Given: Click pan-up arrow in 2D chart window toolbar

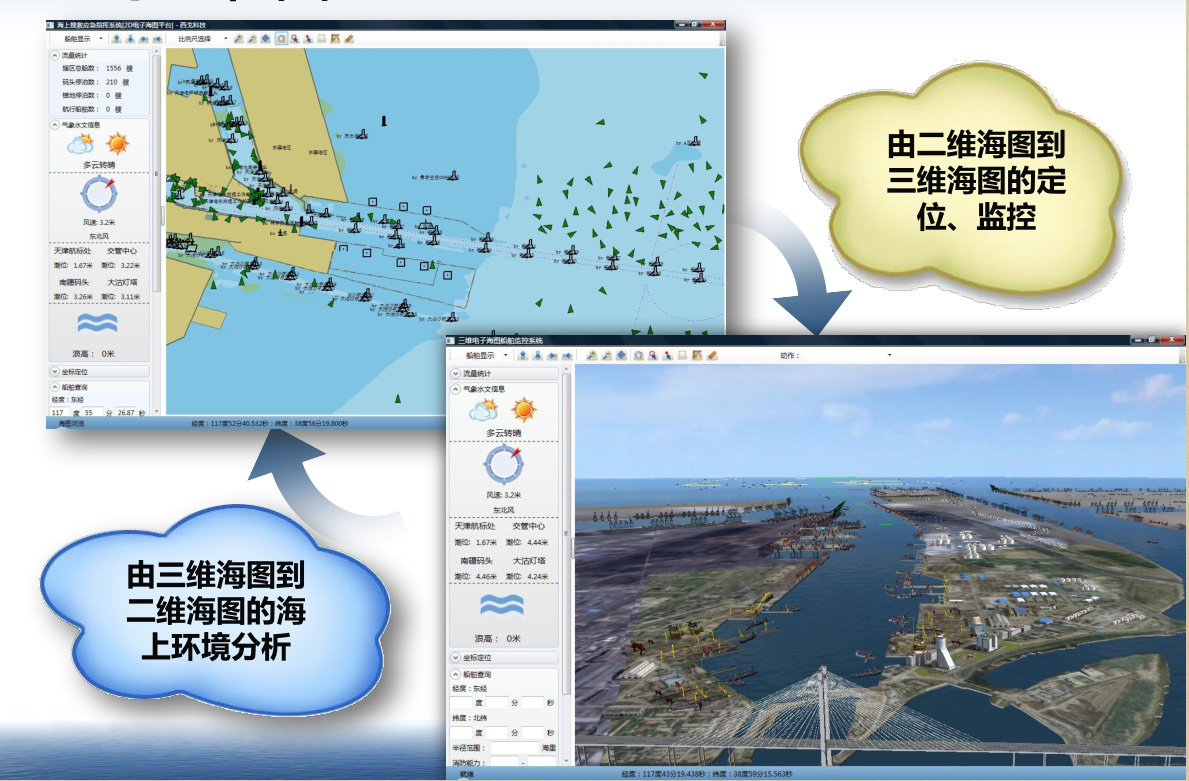Looking at the screenshot, I should tap(117, 38).
